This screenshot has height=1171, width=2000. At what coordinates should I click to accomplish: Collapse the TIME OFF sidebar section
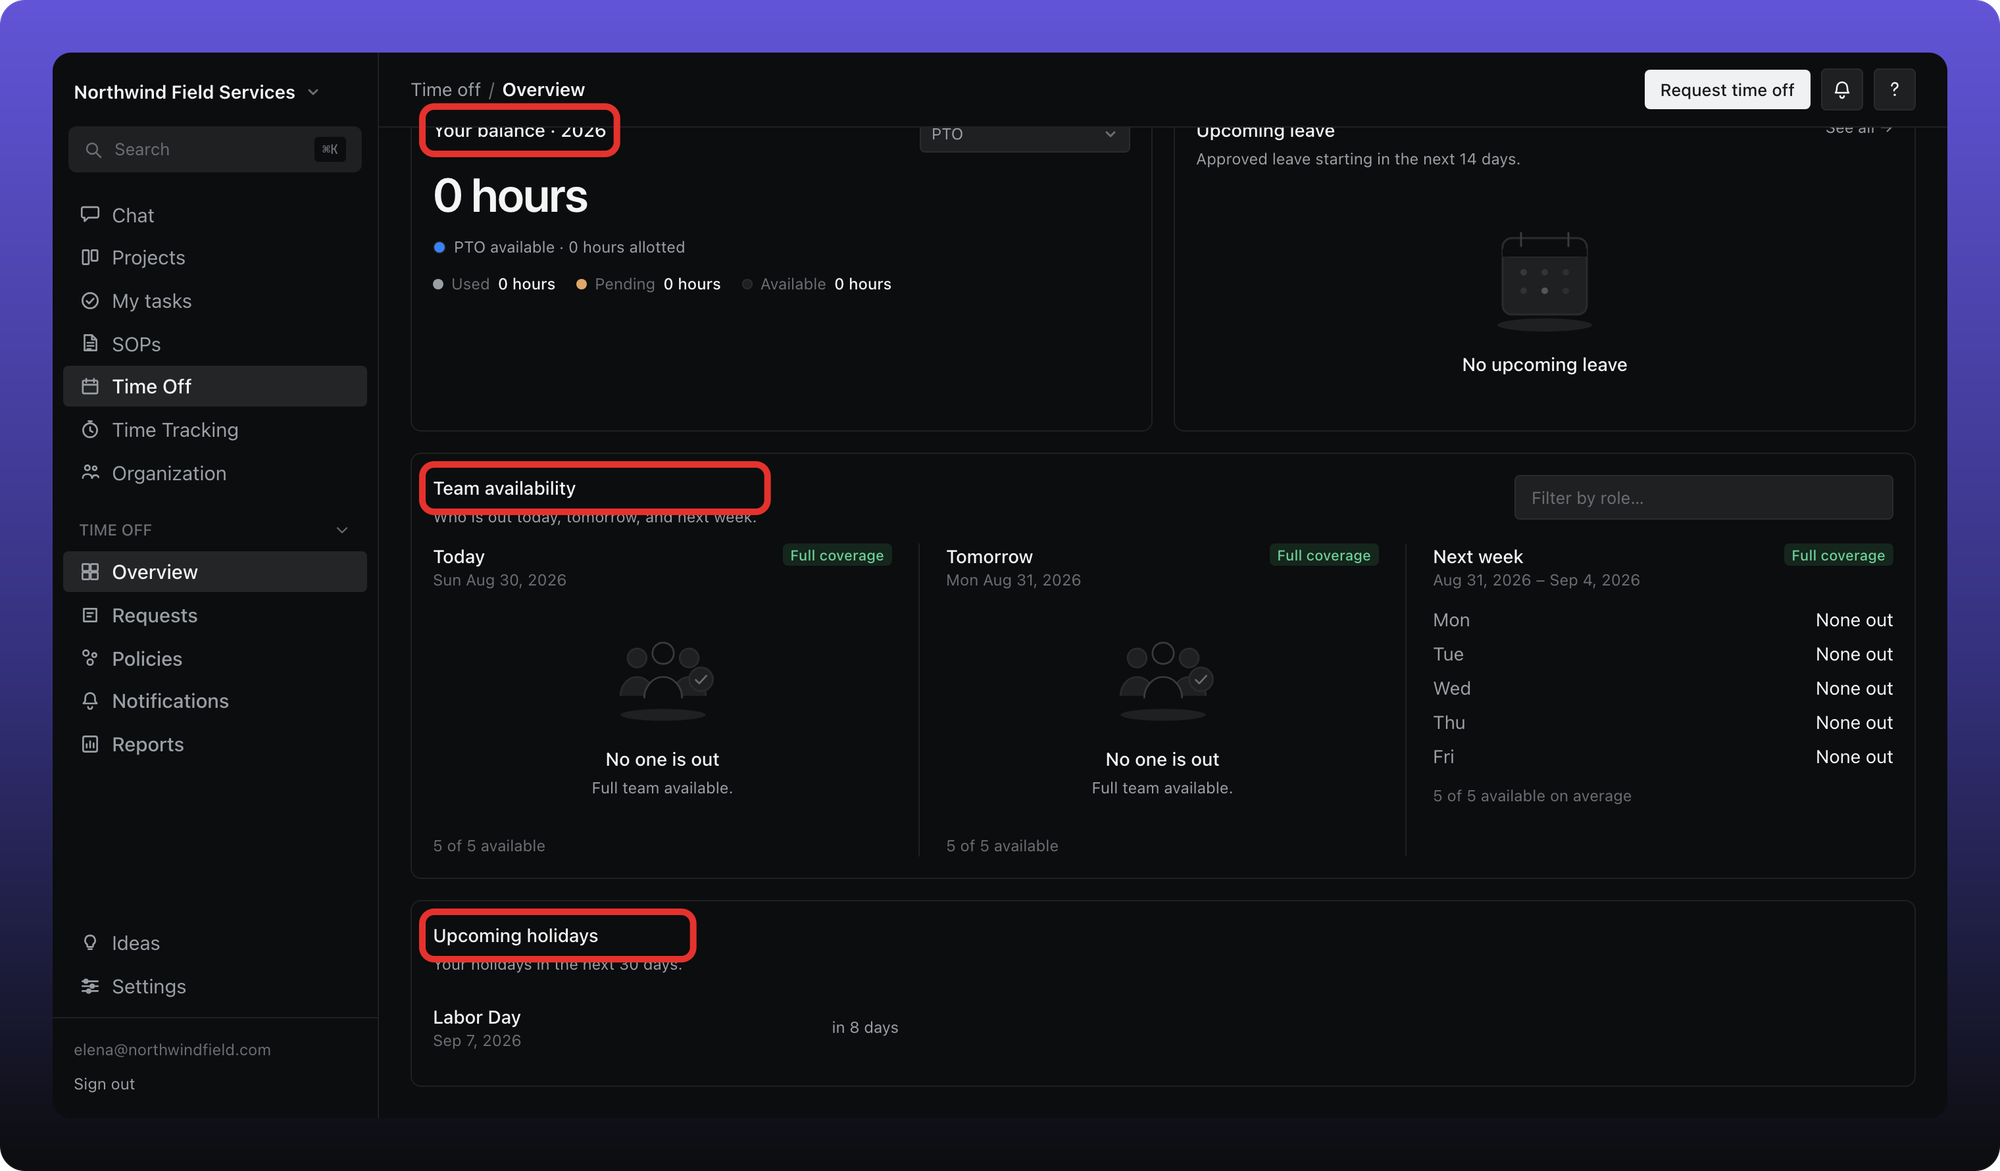pos(342,530)
